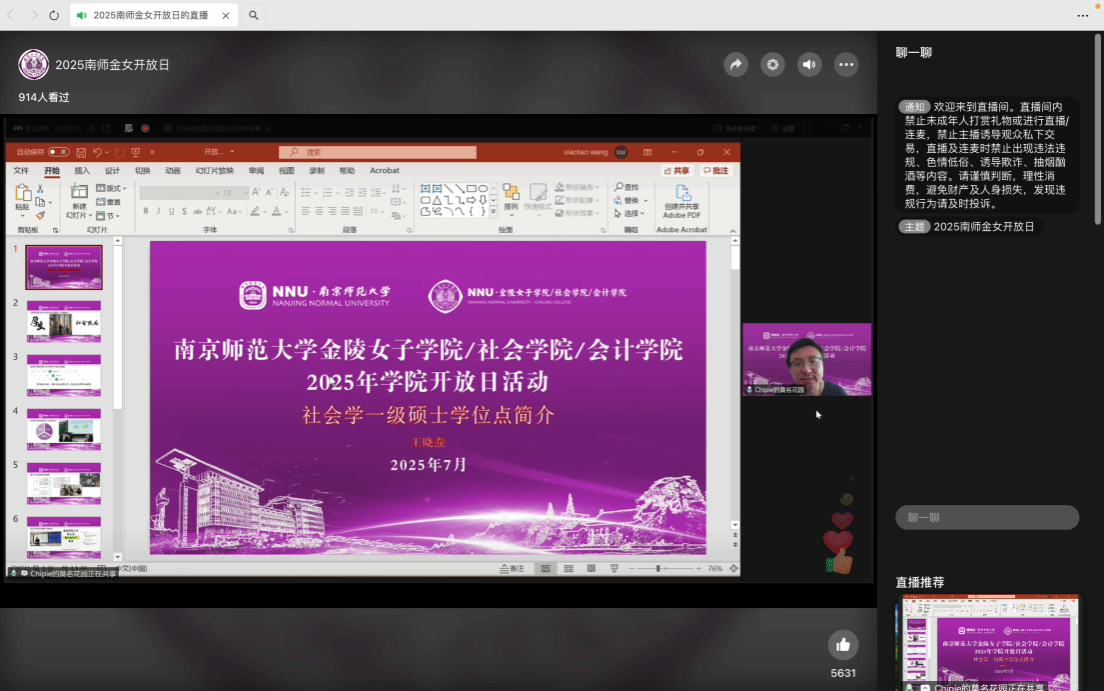Toggle bold formatting in the PowerPoint ribbon
The image size is (1104, 691).
[x=146, y=211]
